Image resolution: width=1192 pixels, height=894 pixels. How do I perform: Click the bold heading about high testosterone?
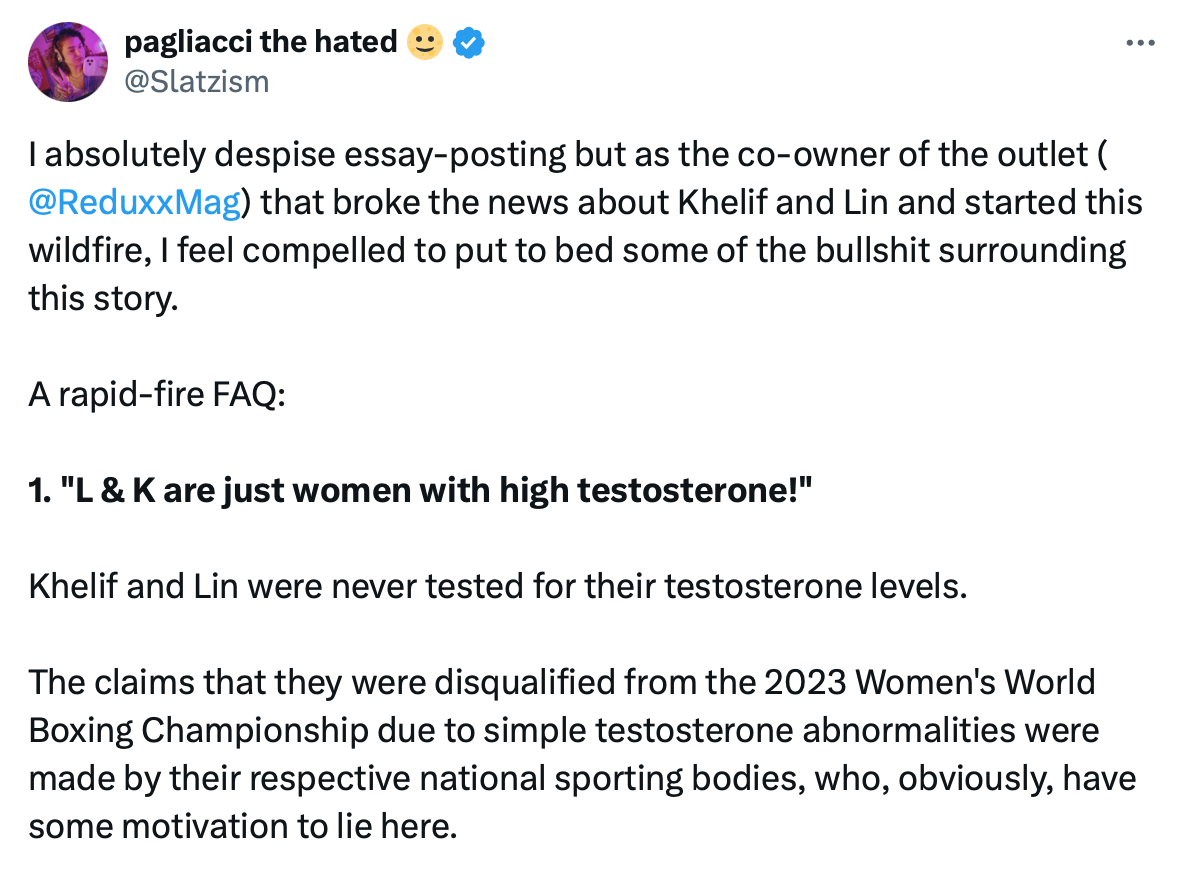click(420, 490)
